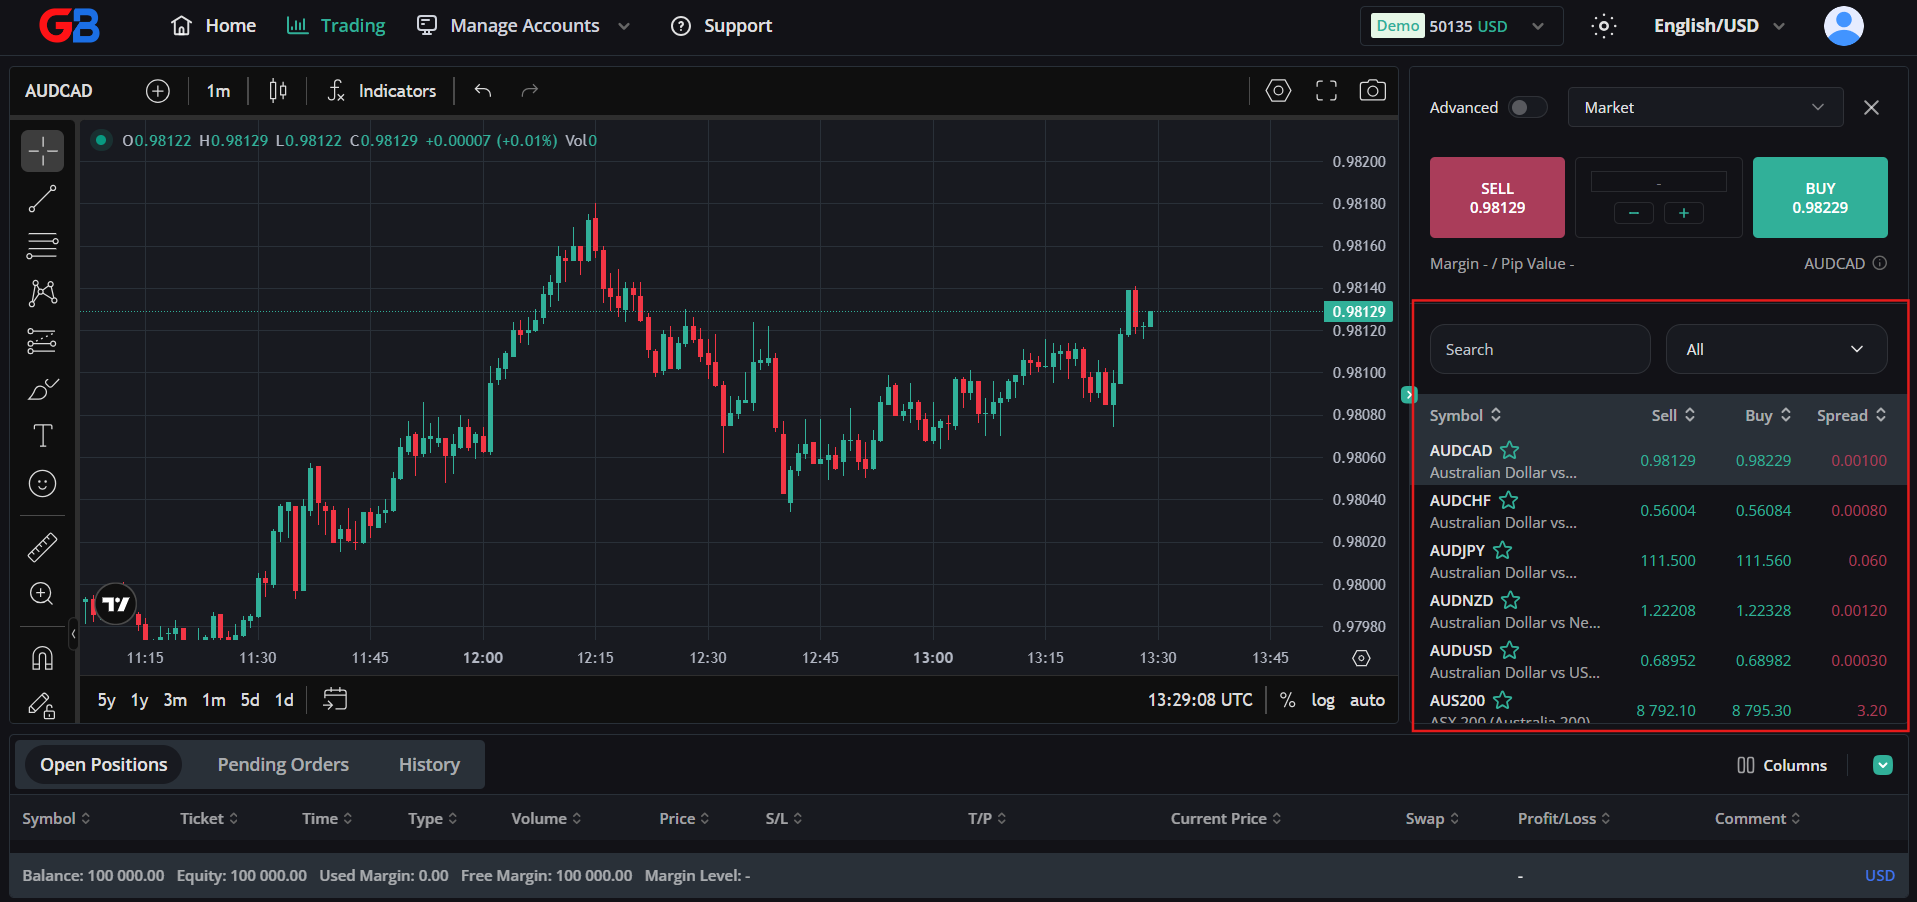The height and width of the screenshot is (902, 1917).
Task: Switch to the History tab
Action: click(x=429, y=765)
